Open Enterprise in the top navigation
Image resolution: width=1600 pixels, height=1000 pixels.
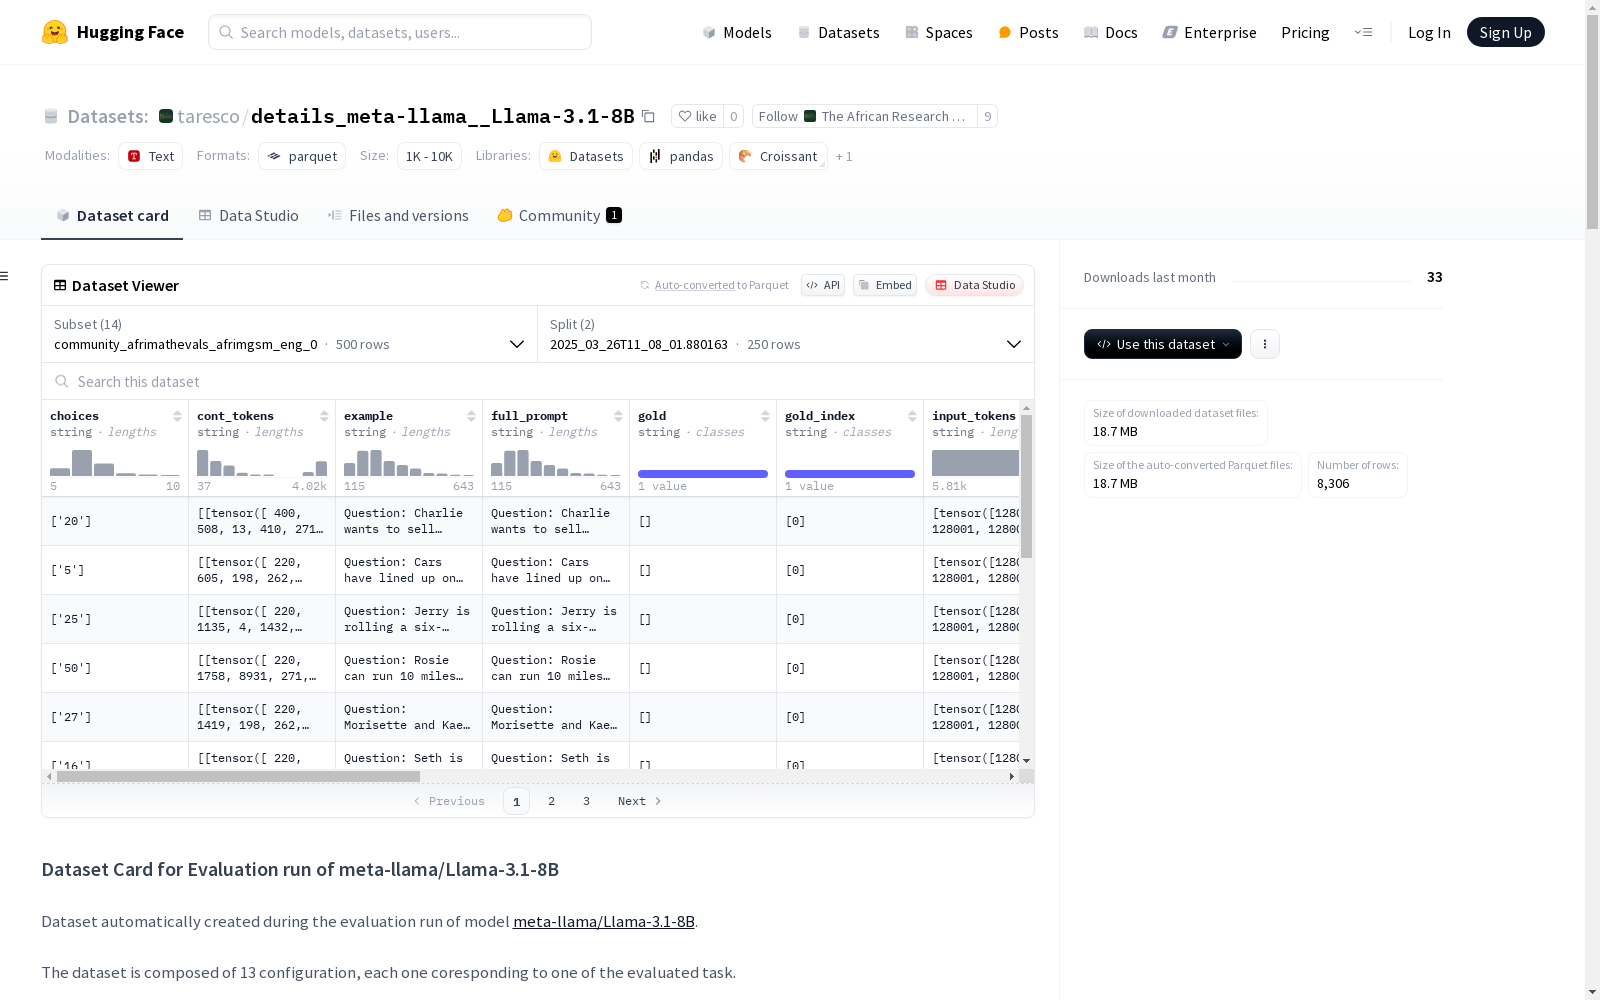click(x=1209, y=32)
